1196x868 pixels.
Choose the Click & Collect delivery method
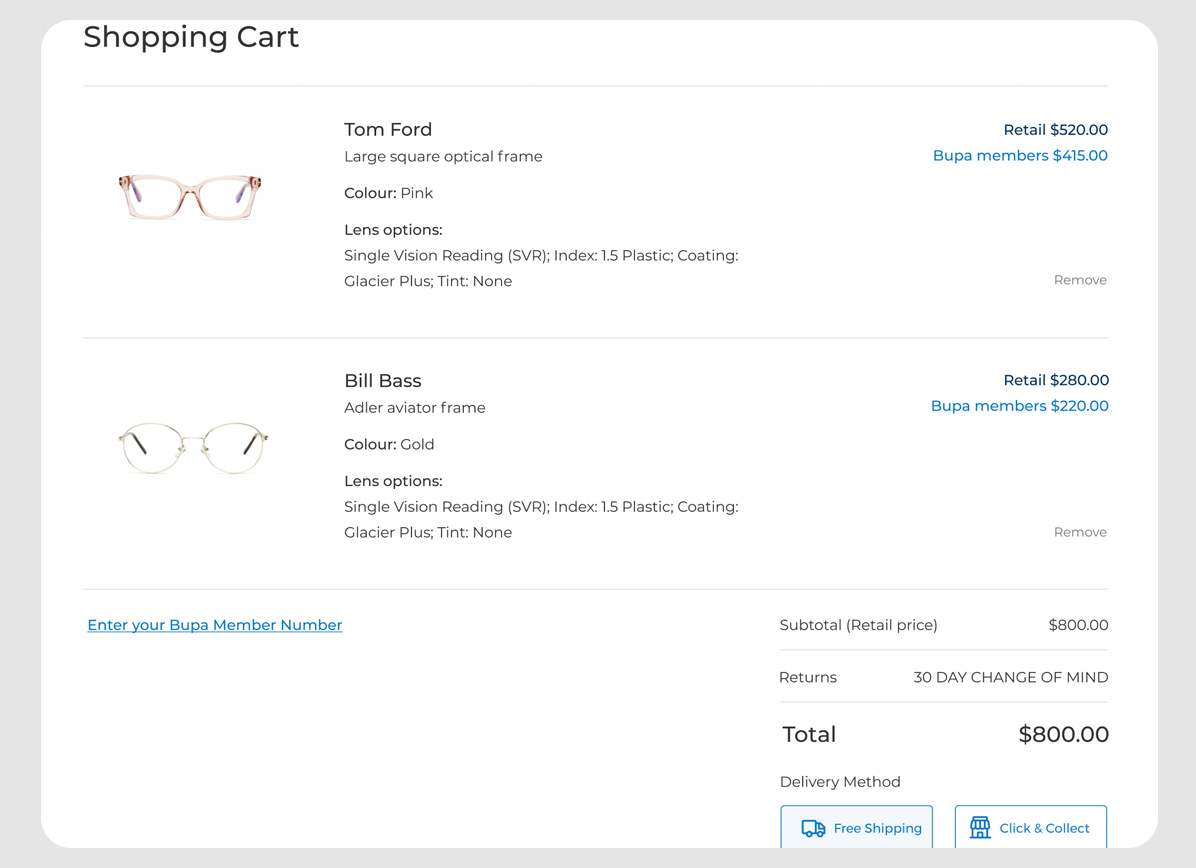point(1030,827)
